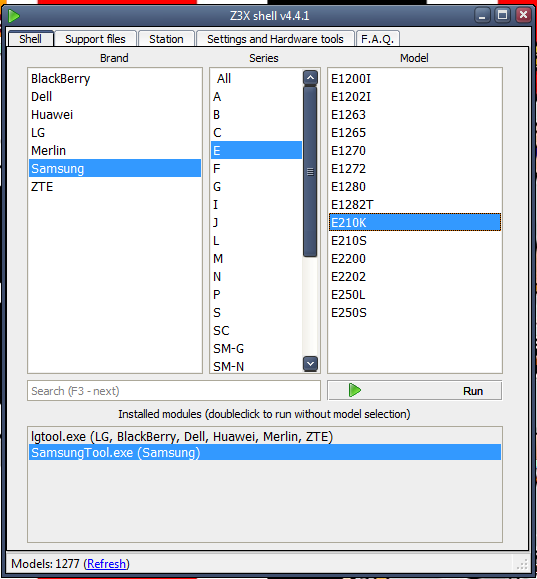This screenshot has width=537, height=579.
Task: Select BlackBerry in Brand list
Action: click(x=115, y=79)
